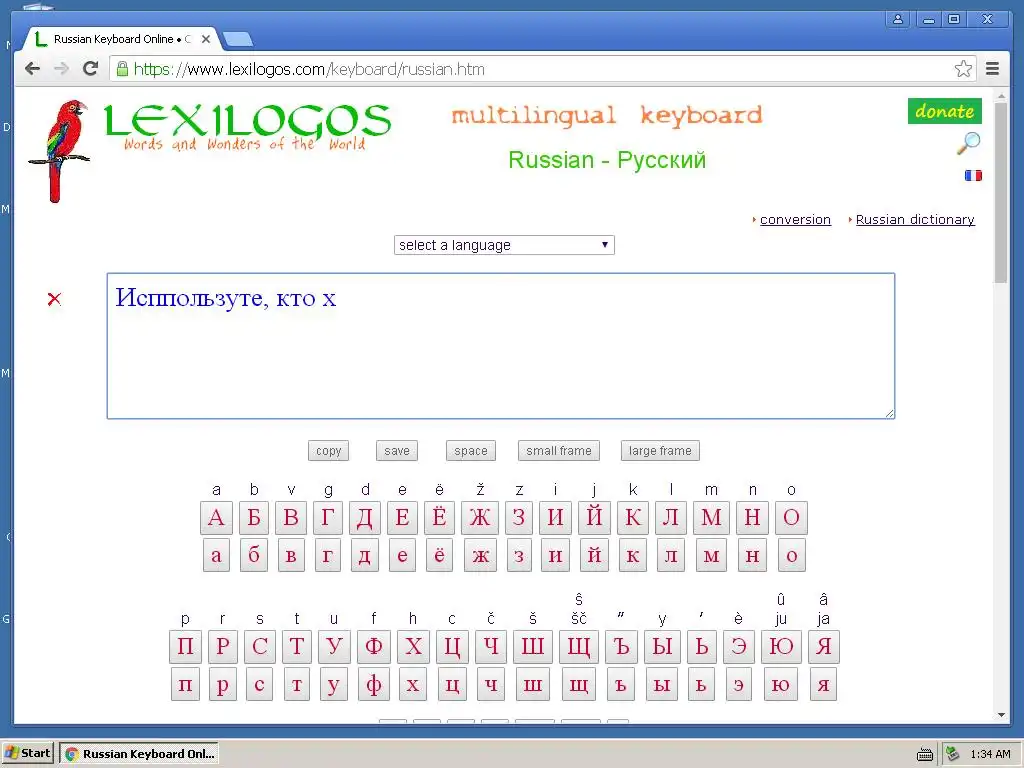Click the green donate button
The height and width of the screenshot is (768, 1024).
click(x=944, y=111)
